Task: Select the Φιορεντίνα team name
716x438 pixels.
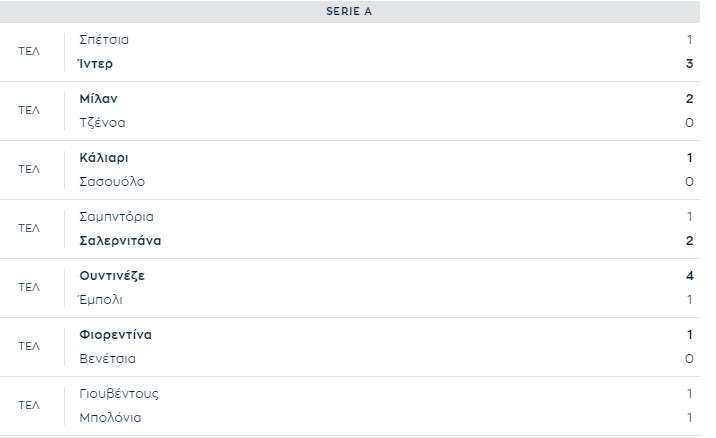Action: click(x=116, y=335)
